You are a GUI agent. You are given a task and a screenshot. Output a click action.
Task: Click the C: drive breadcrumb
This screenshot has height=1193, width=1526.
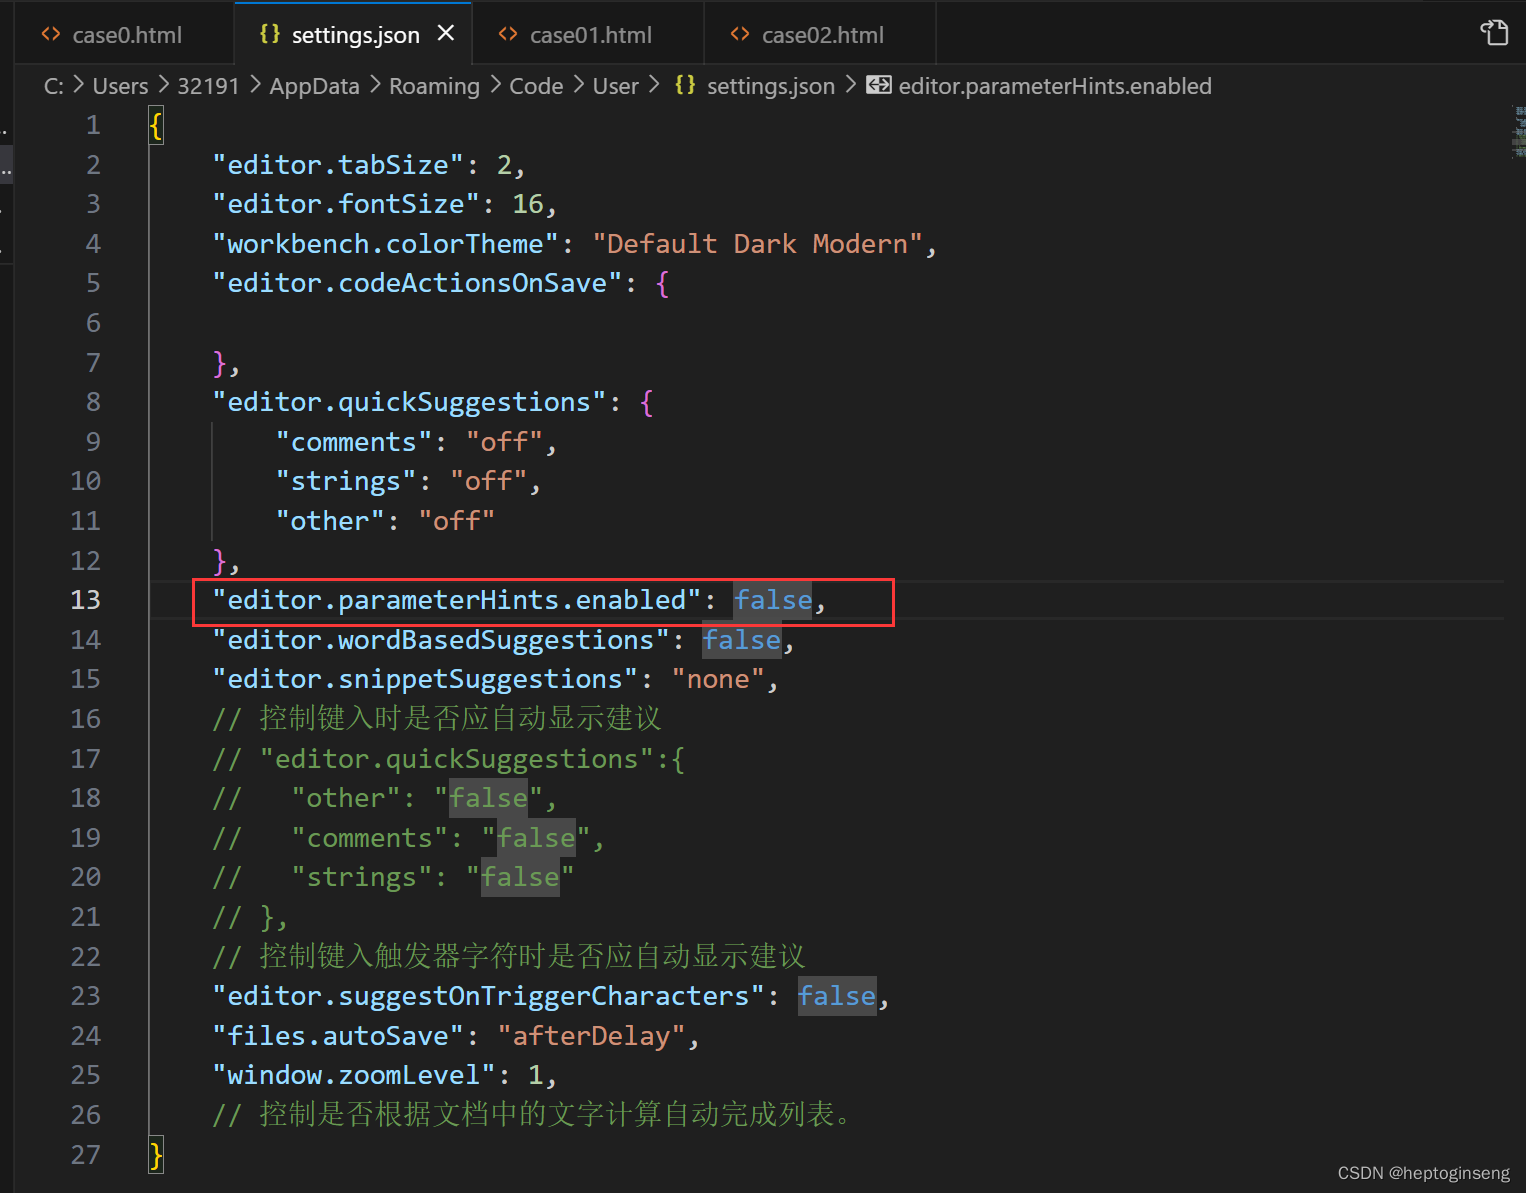point(53,85)
